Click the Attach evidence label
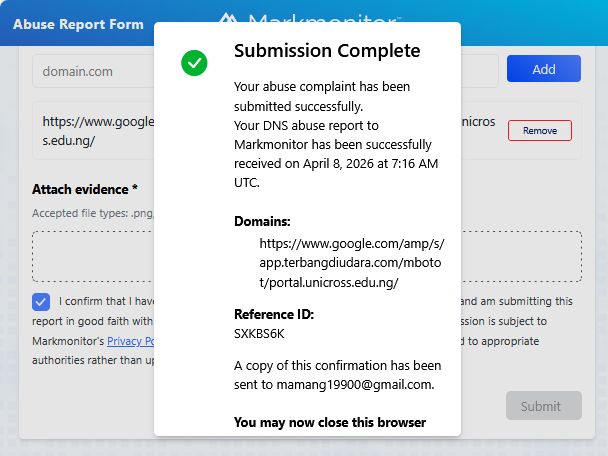This screenshot has width=608, height=456. click(x=85, y=189)
